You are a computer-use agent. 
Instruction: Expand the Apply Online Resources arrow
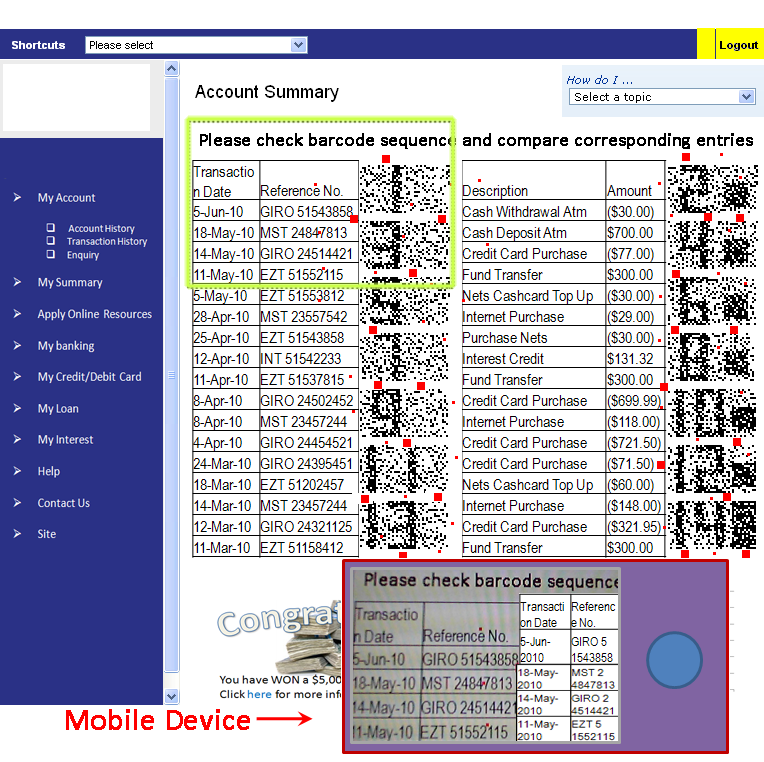coord(17,314)
